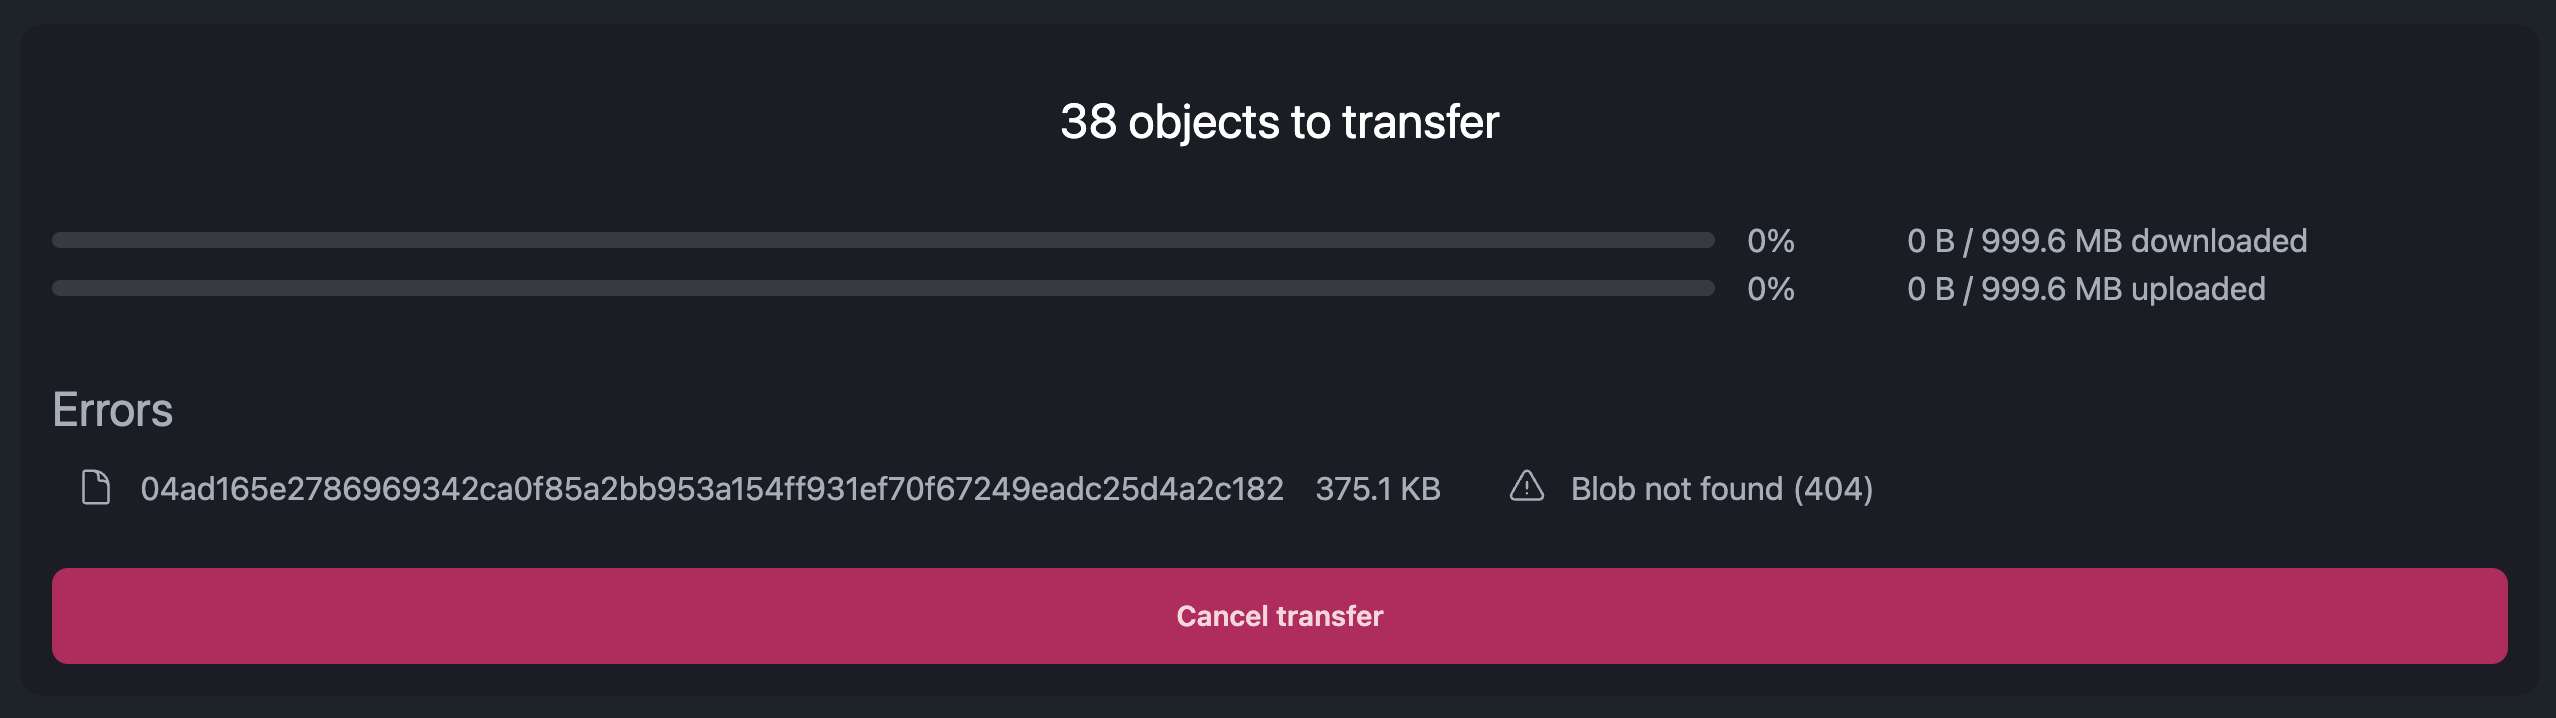Click the '38 objects to transfer' heading
The image size is (2556, 718).
(1279, 122)
